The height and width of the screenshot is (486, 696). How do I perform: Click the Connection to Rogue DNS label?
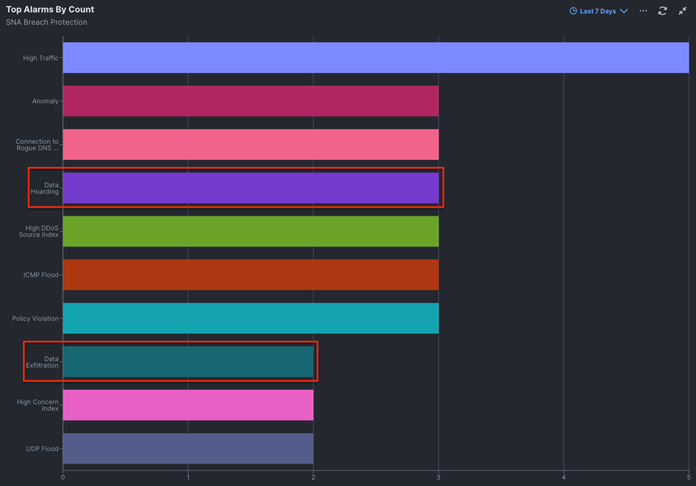[x=37, y=145]
